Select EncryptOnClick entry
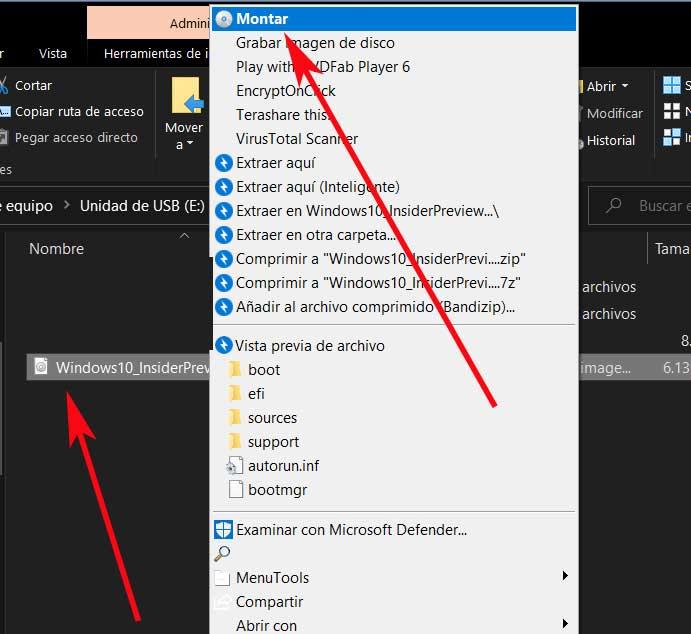This screenshot has width=691, height=634. point(394,91)
